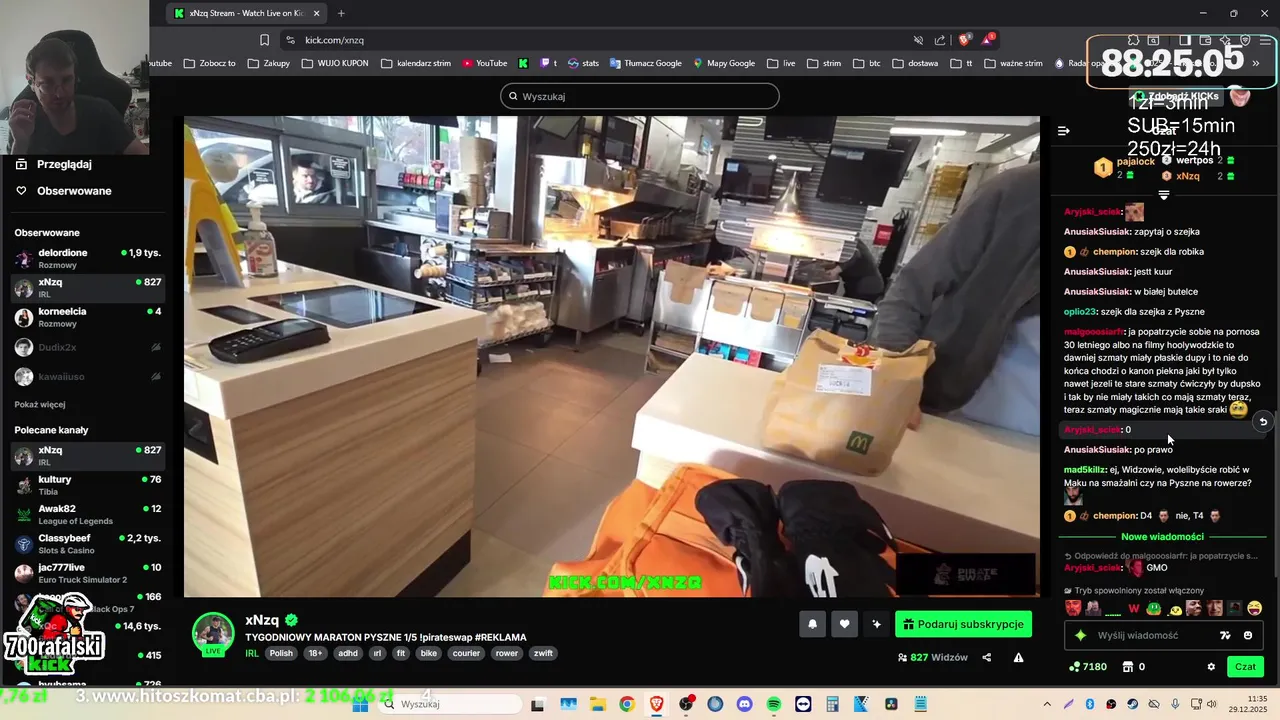1280x720 pixels.
Task: Click the Wyszukaj search field on Kick
Action: (640, 96)
